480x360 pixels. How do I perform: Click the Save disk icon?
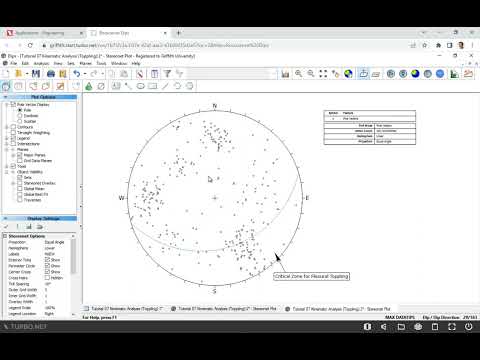36,74
